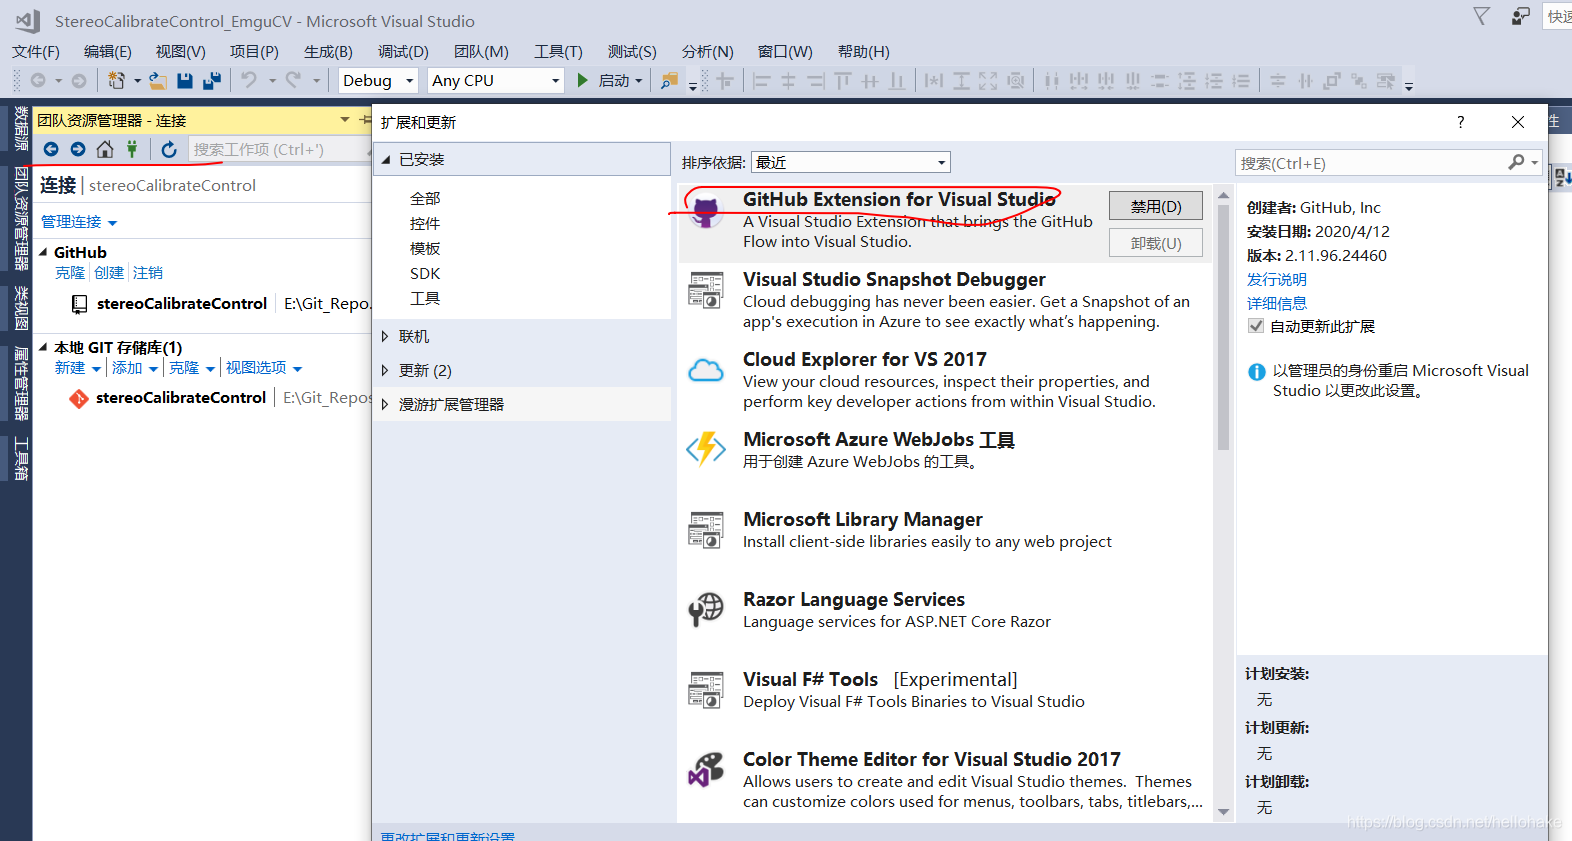This screenshot has width=1572, height=841.
Task: Click the GitHub 创建 create link
Action: (109, 273)
